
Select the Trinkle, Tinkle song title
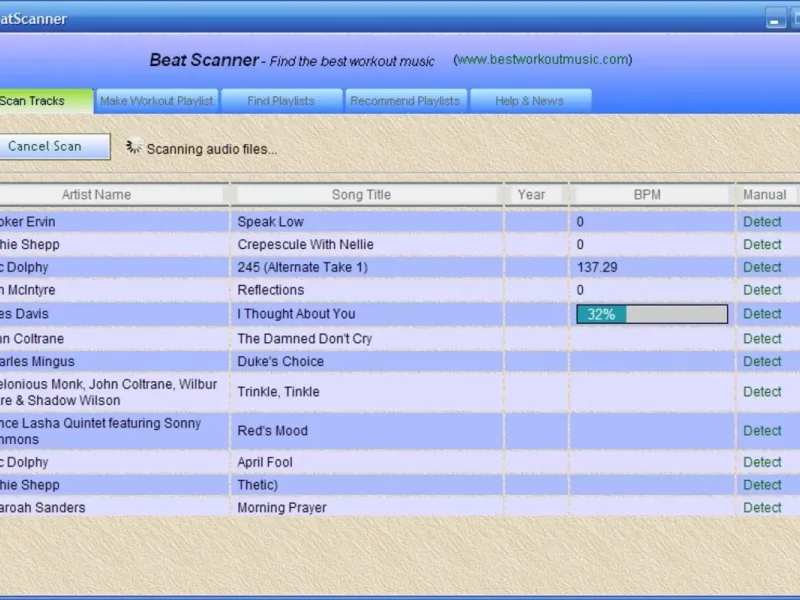click(x=278, y=392)
